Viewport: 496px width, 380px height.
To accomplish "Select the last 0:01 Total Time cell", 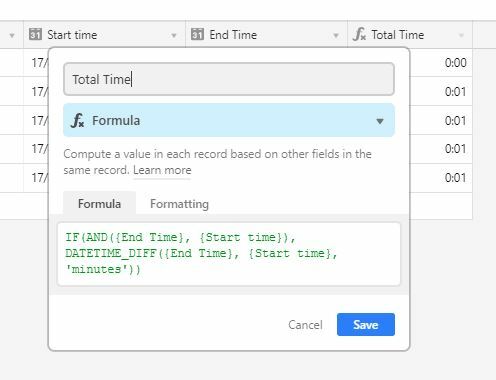I will coord(441,178).
